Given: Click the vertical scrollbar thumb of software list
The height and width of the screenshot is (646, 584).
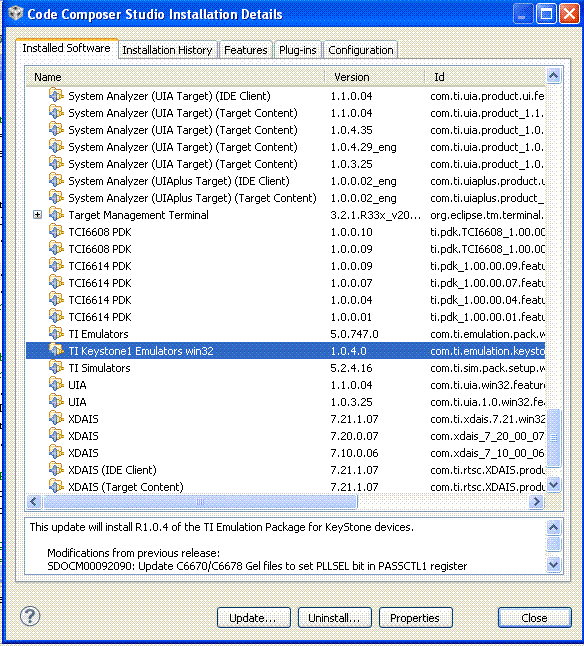Looking at the screenshot, I should tap(554, 438).
